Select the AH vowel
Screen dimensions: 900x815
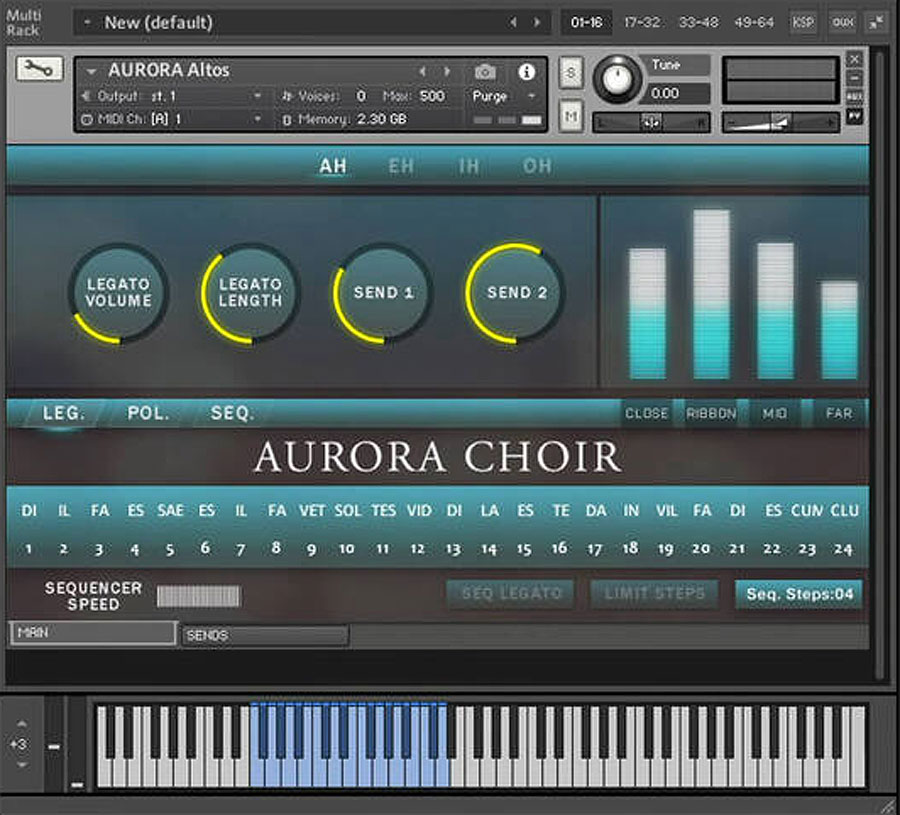tap(333, 166)
